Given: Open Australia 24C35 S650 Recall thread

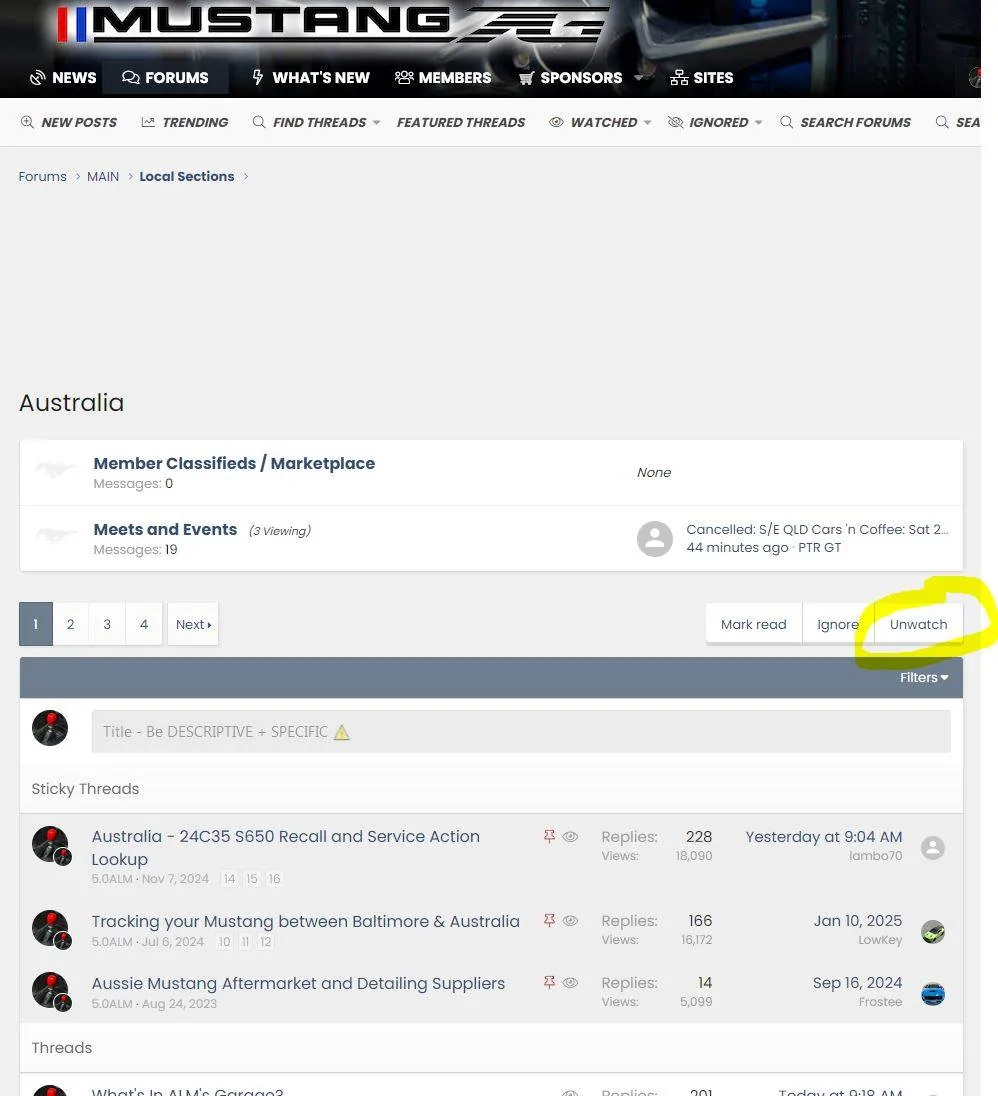Looking at the screenshot, I should [286, 848].
